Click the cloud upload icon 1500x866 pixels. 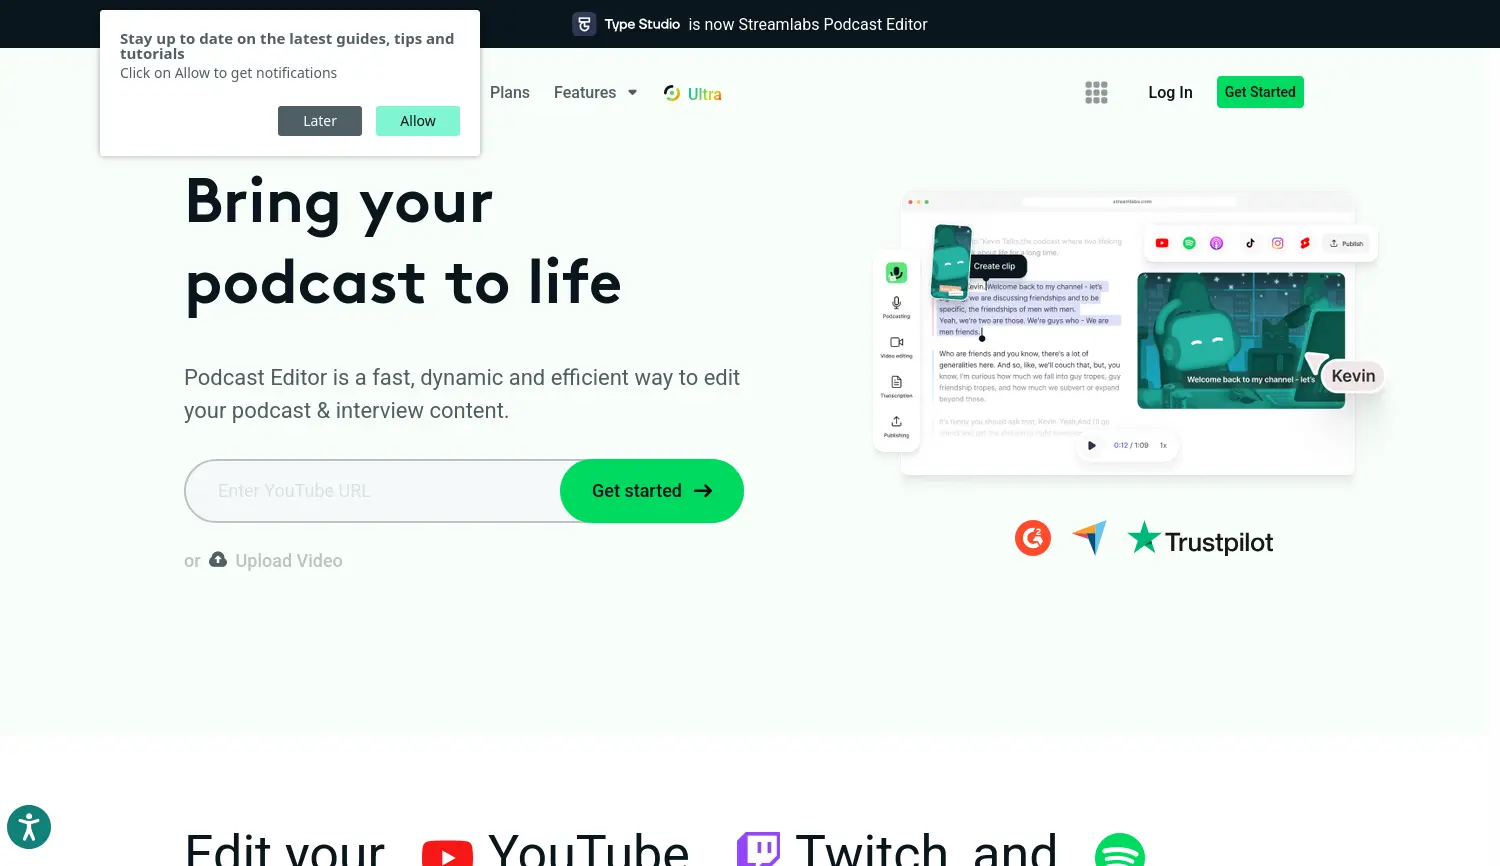click(218, 560)
